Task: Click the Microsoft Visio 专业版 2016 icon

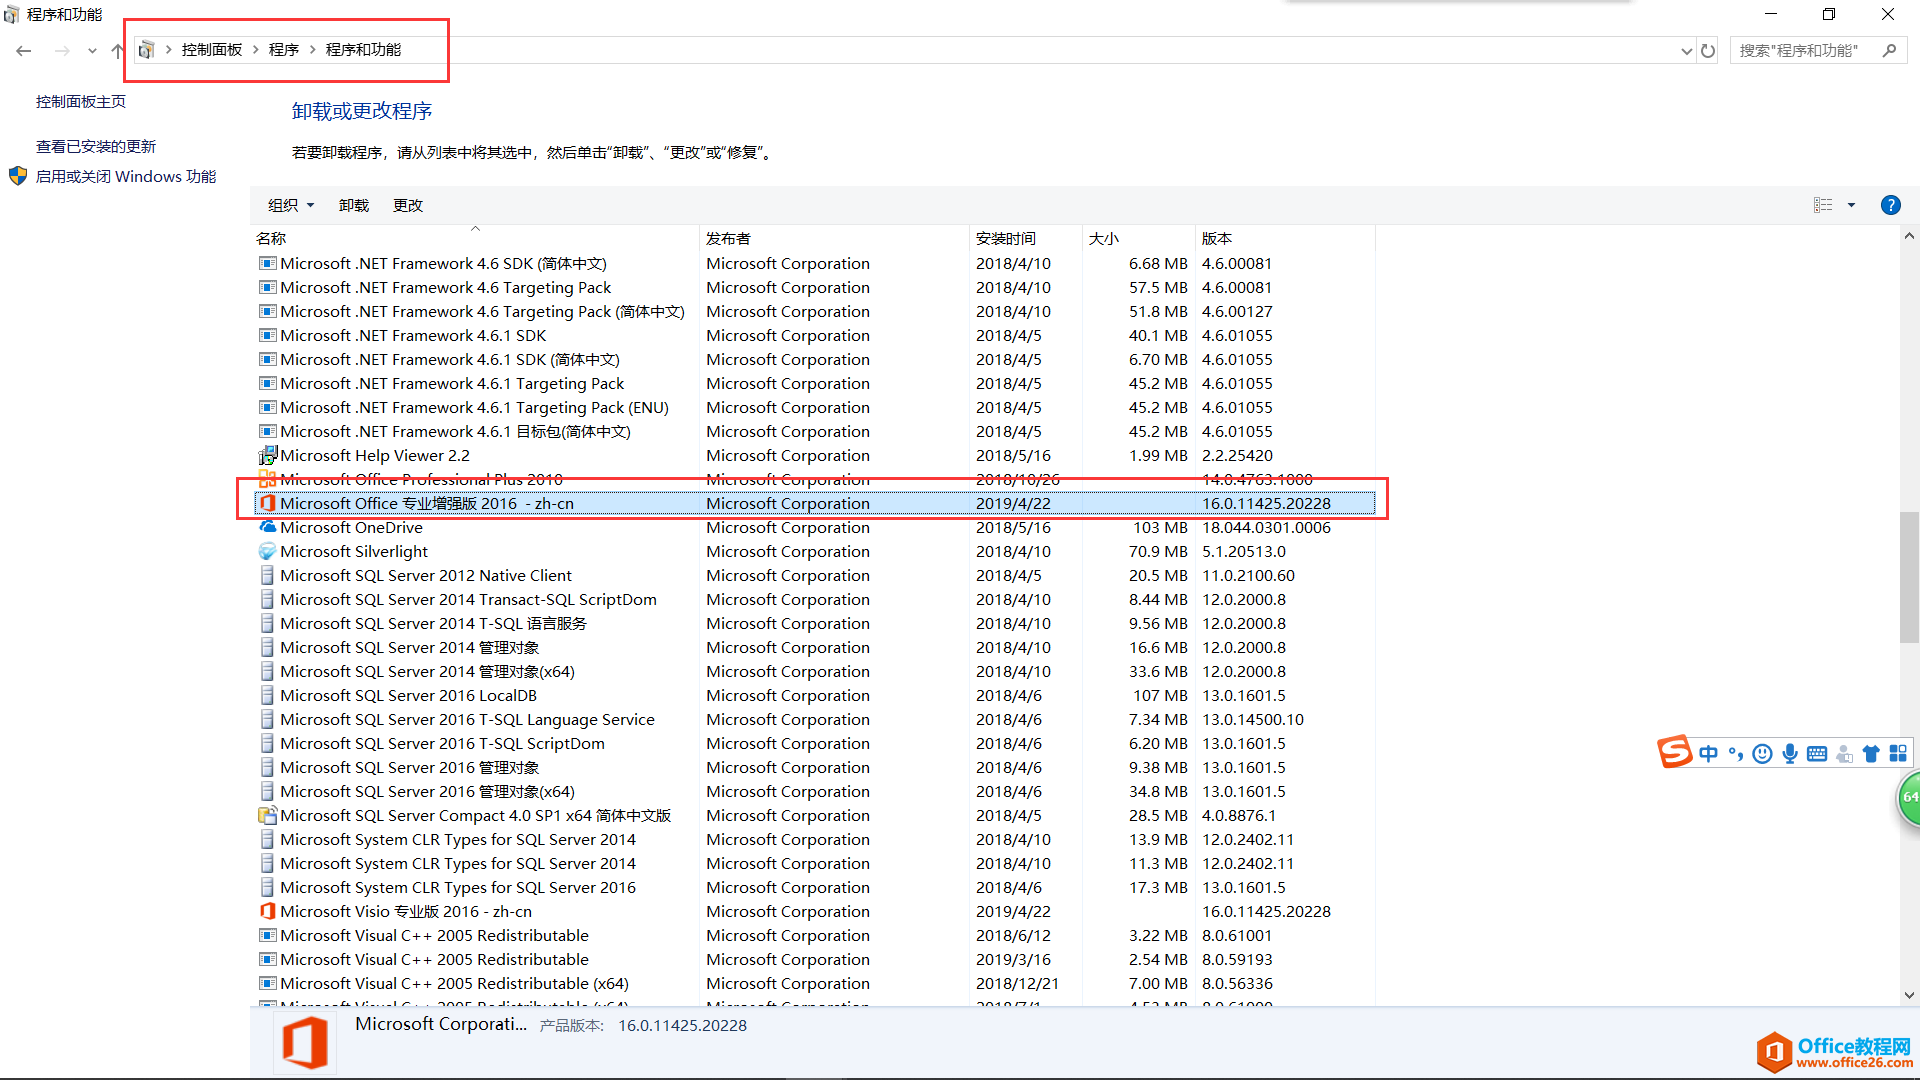Action: pyautogui.click(x=267, y=912)
